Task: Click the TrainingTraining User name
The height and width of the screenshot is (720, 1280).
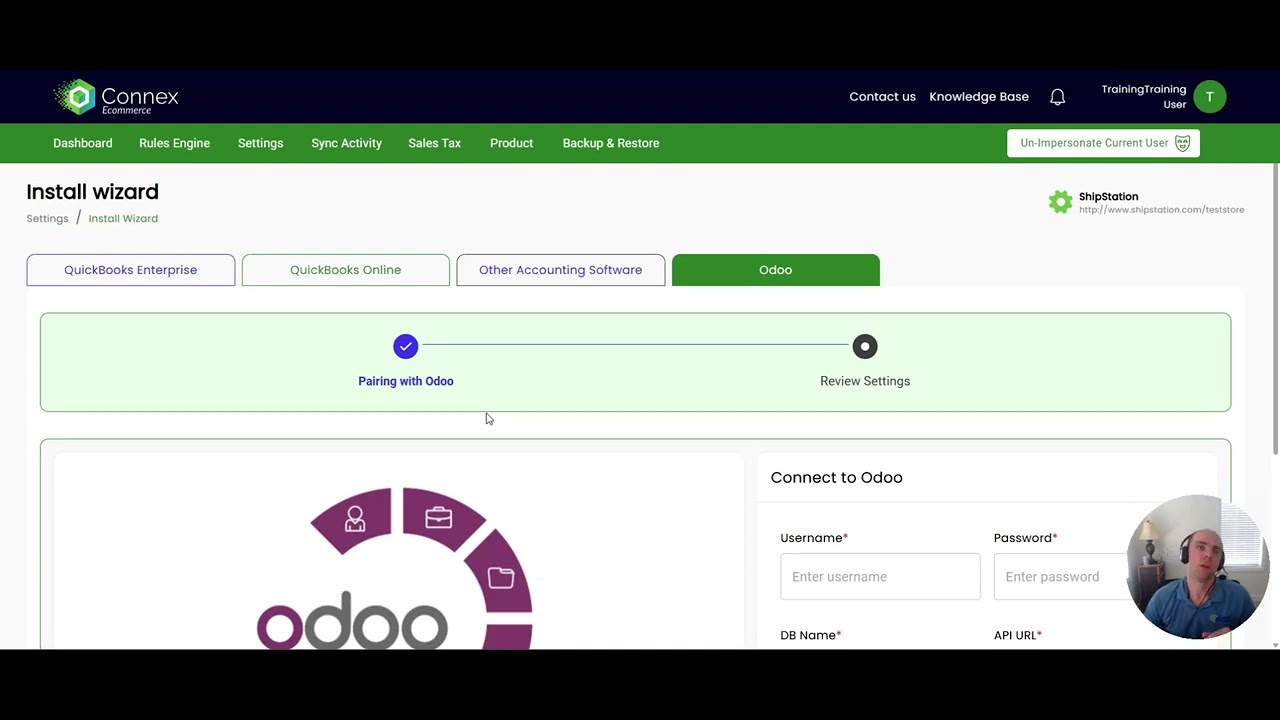Action: pos(1144,97)
